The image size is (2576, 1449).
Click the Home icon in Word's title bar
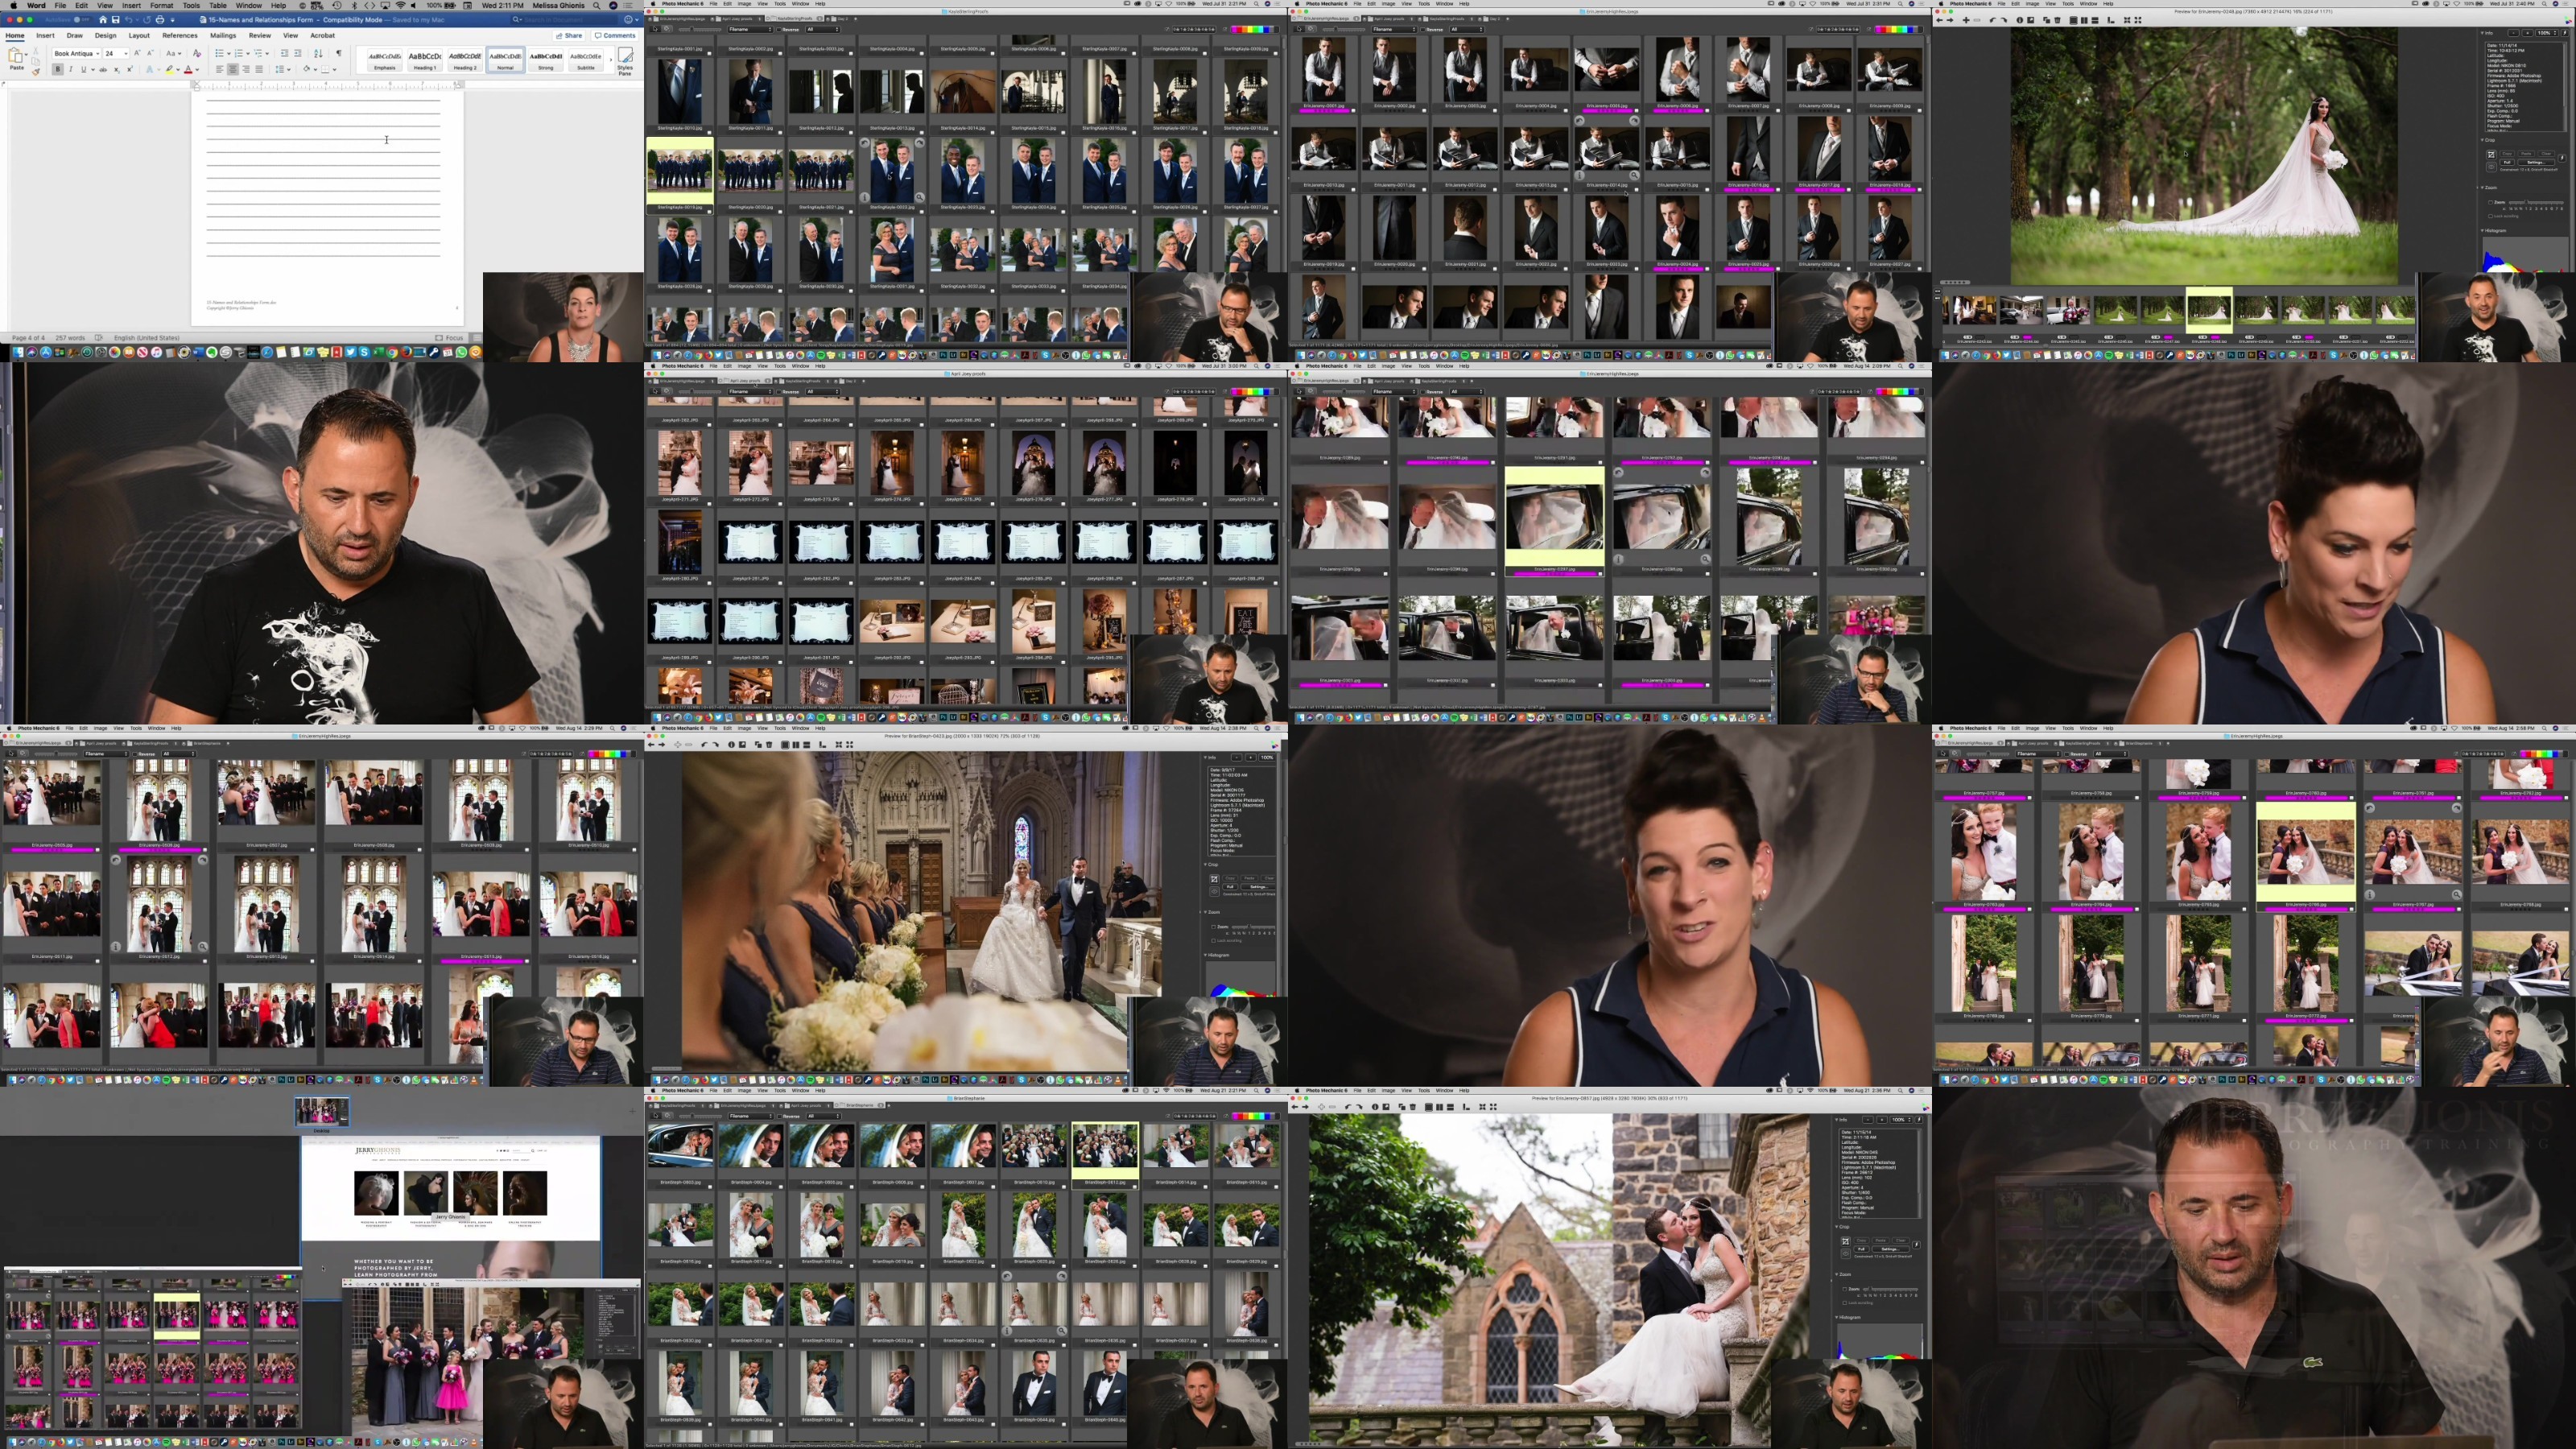click(x=102, y=19)
